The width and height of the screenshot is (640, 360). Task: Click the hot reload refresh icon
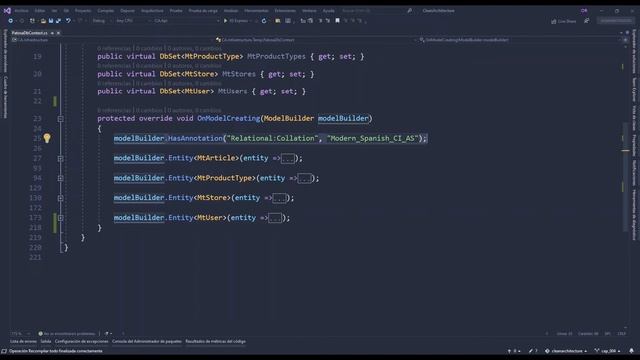264,21
